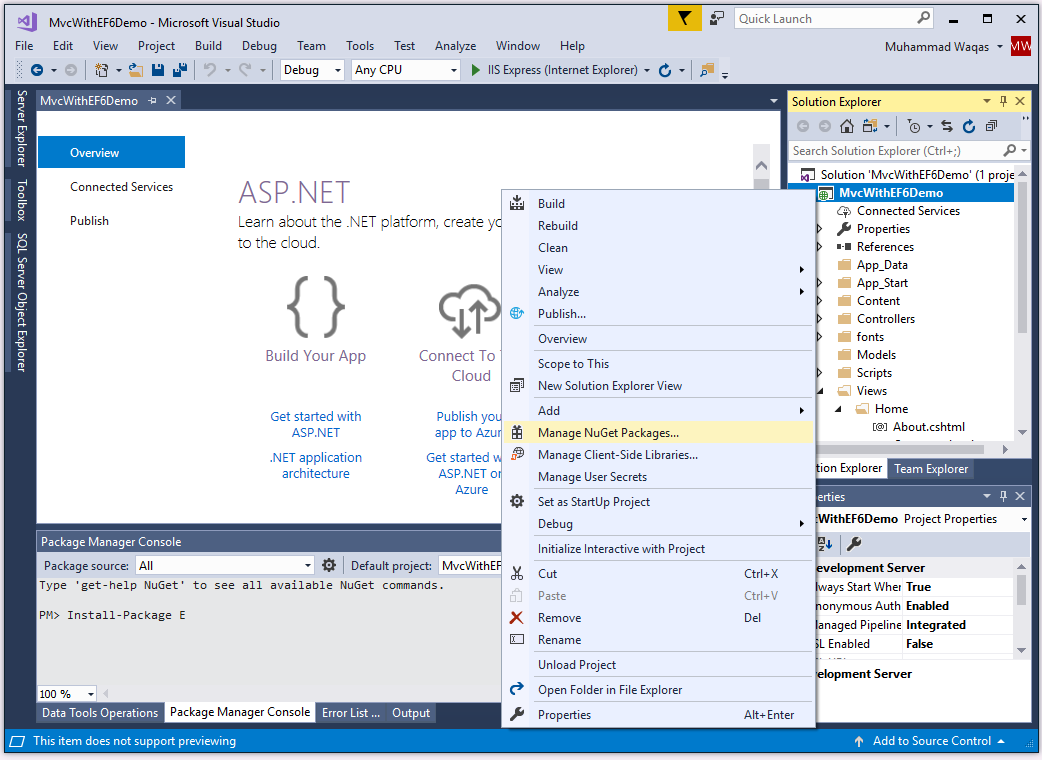This screenshot has height=760, width=1042.
Task: Click the New Project toolbar icon
Action: 101,70
